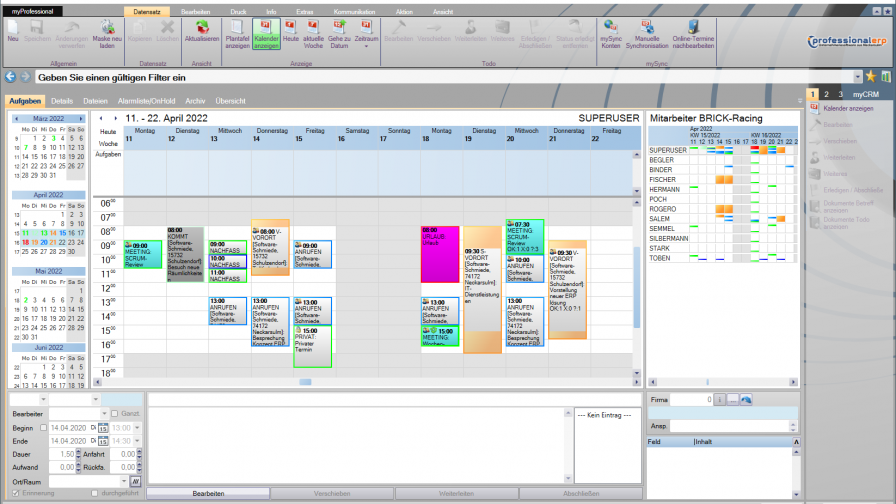Click the Aktualisieren refresh icon

[203, 32]
